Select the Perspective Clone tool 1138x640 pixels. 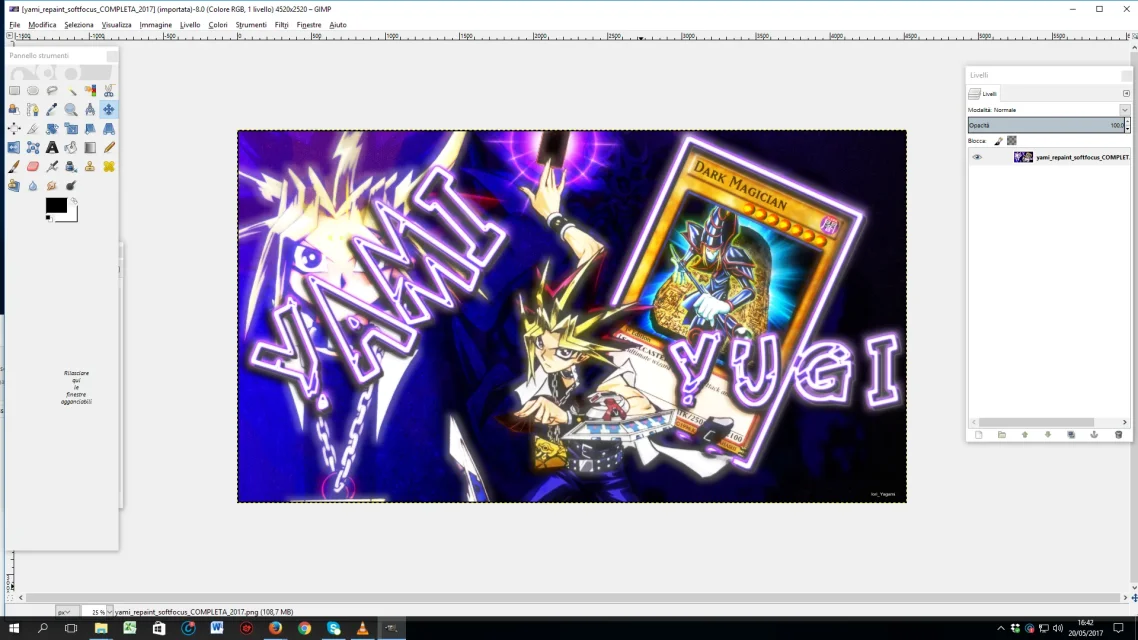point(15,185)
